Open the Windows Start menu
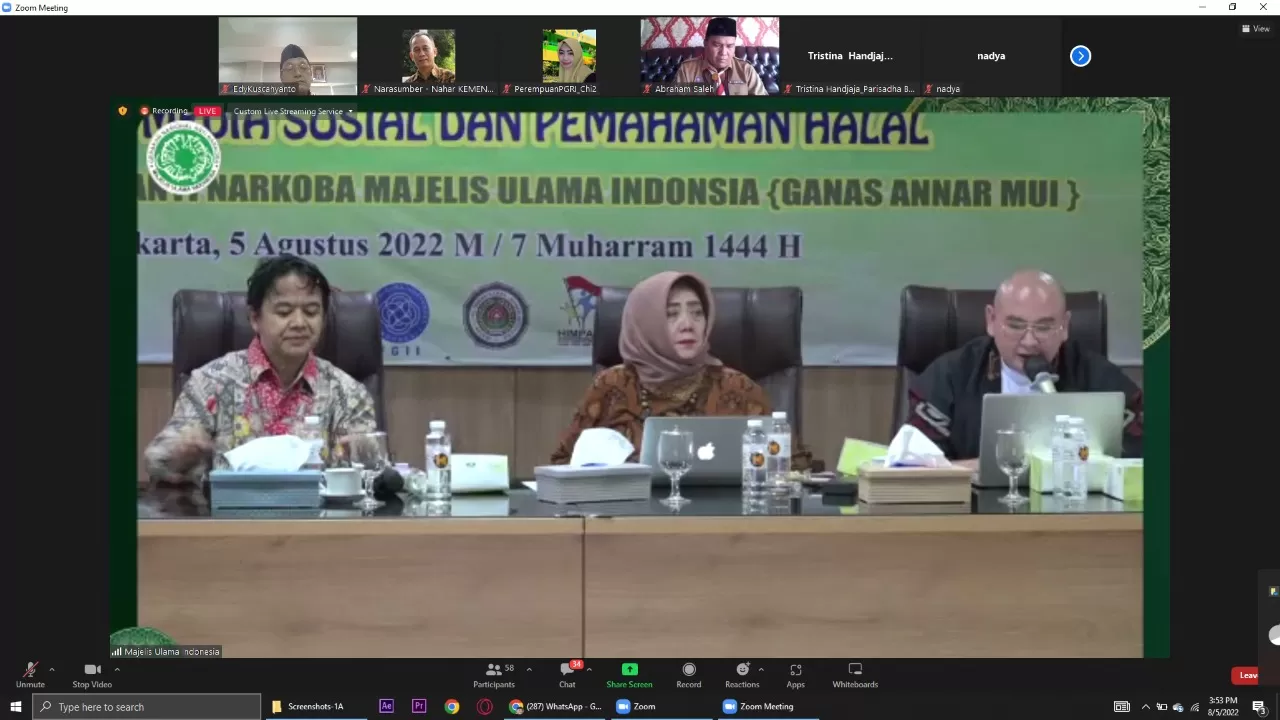 15,706
